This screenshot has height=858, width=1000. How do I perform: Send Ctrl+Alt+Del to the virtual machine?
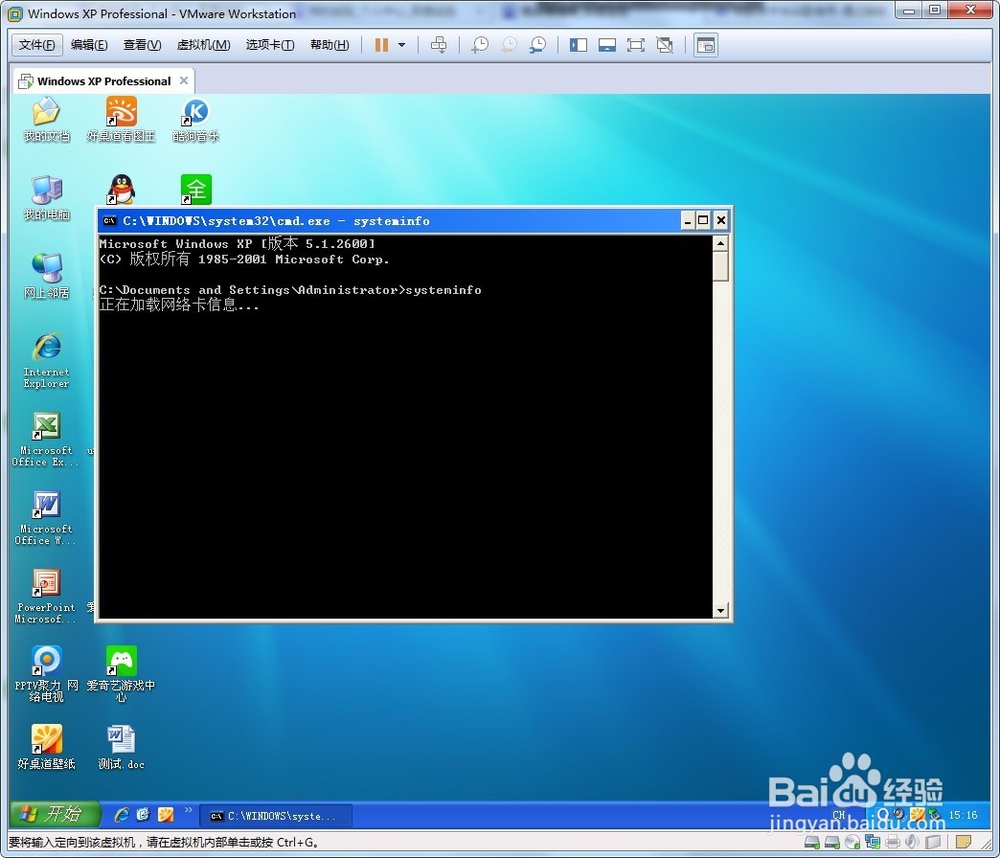pyautogui.click(x=439, y=45)
